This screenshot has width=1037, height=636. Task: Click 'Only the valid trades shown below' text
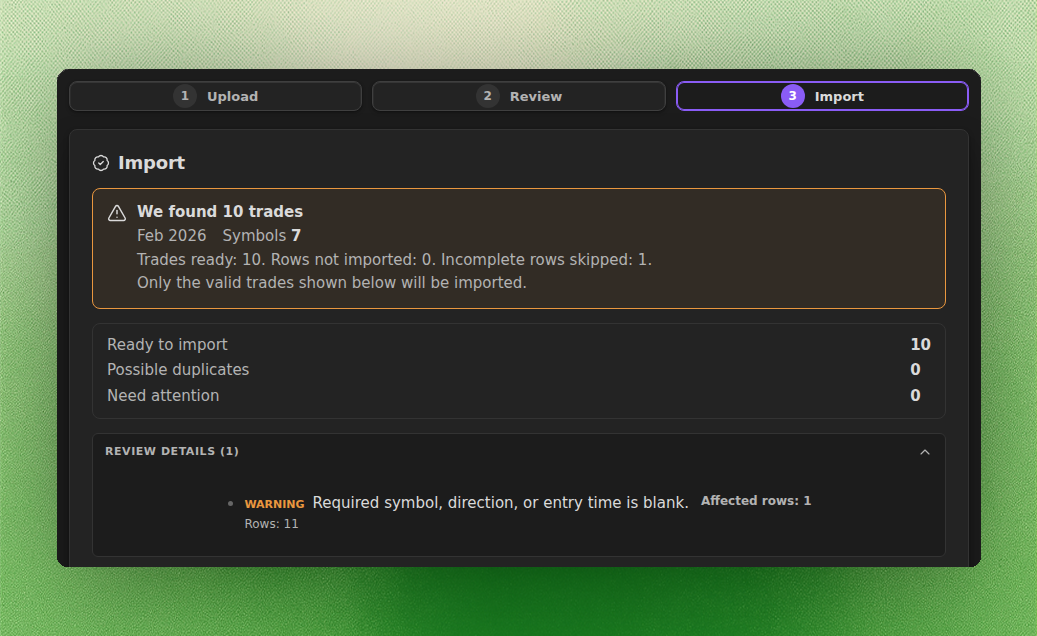tap(331, 283)
